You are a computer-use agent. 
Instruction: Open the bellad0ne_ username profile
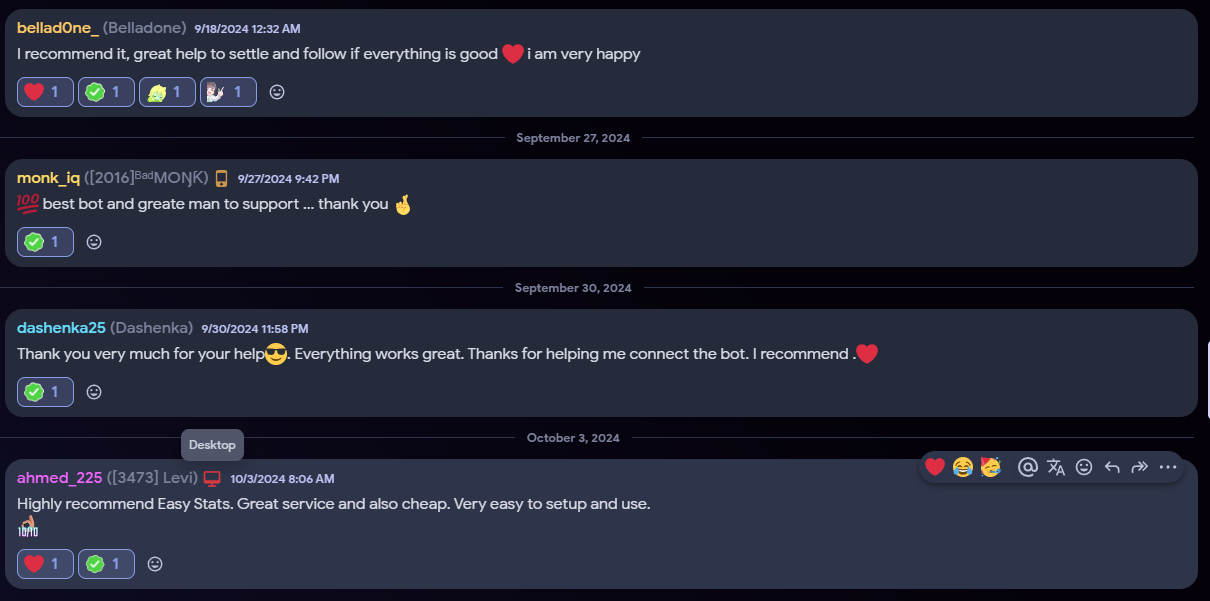57,28
